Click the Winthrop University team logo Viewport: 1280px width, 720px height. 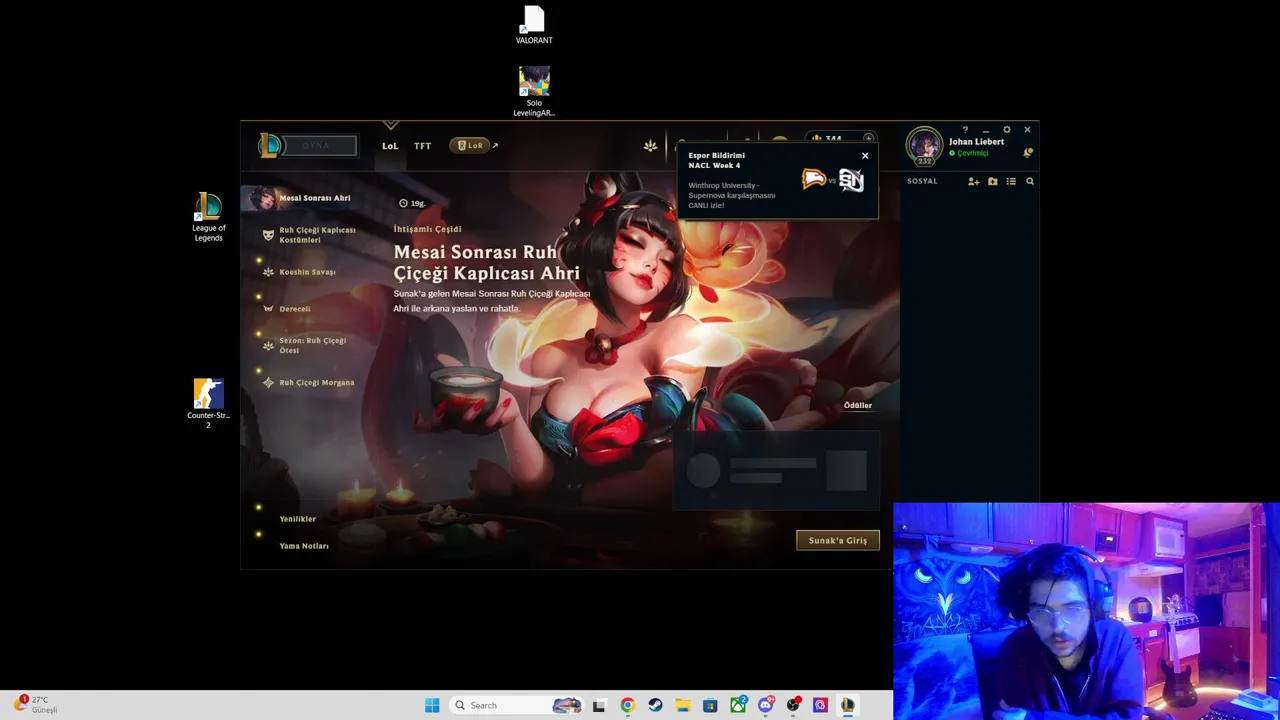814,179
